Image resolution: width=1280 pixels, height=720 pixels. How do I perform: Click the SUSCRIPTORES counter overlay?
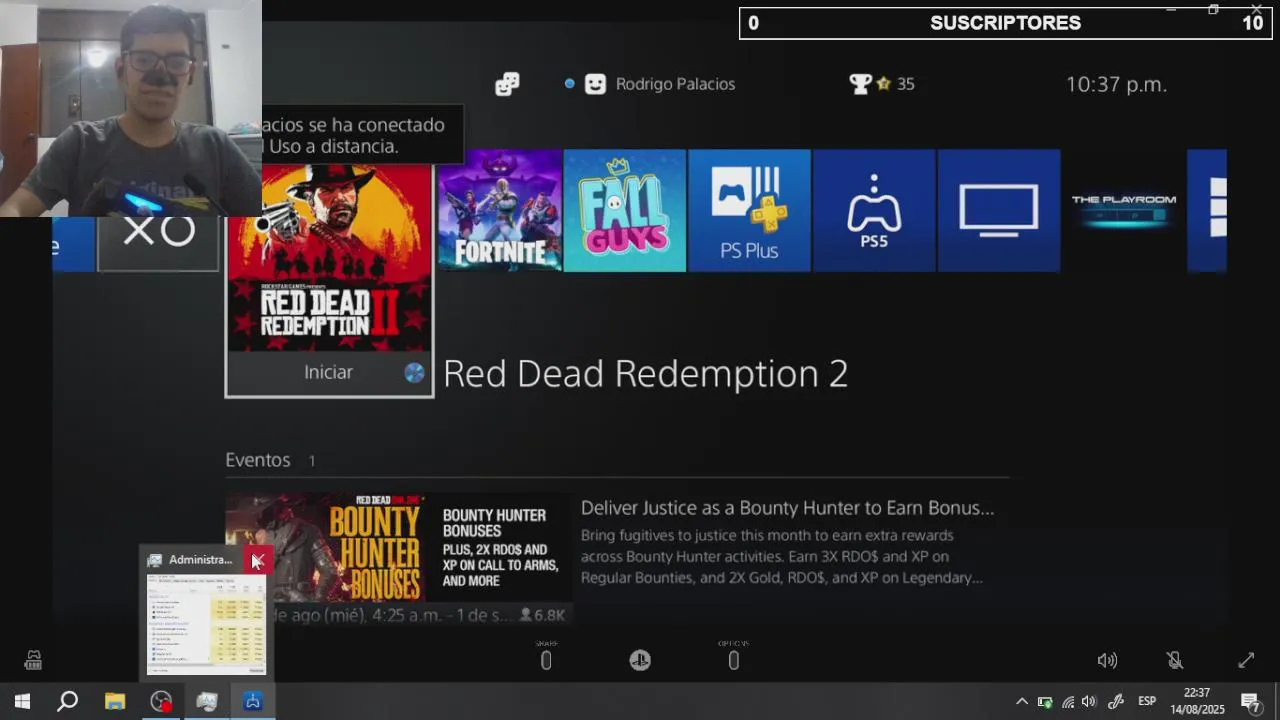[x=1005, y=23]
